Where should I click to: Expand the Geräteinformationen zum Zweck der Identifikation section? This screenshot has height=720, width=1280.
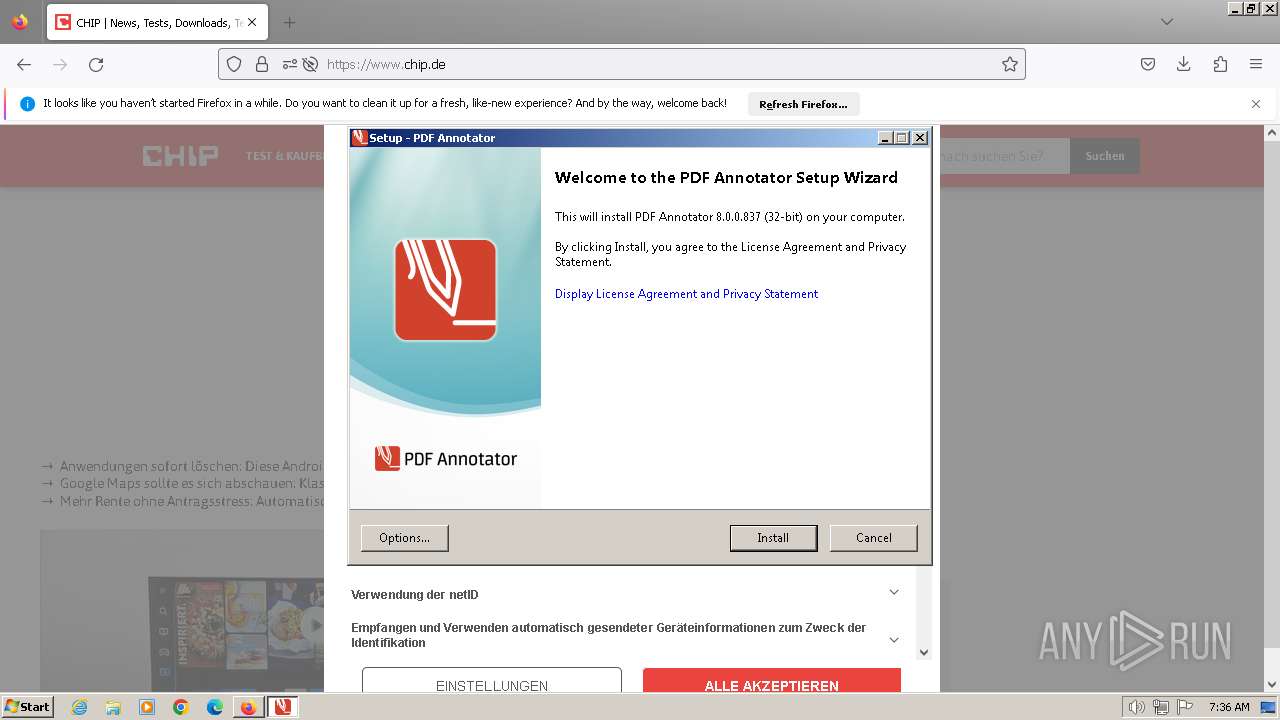tap(625, 636)
